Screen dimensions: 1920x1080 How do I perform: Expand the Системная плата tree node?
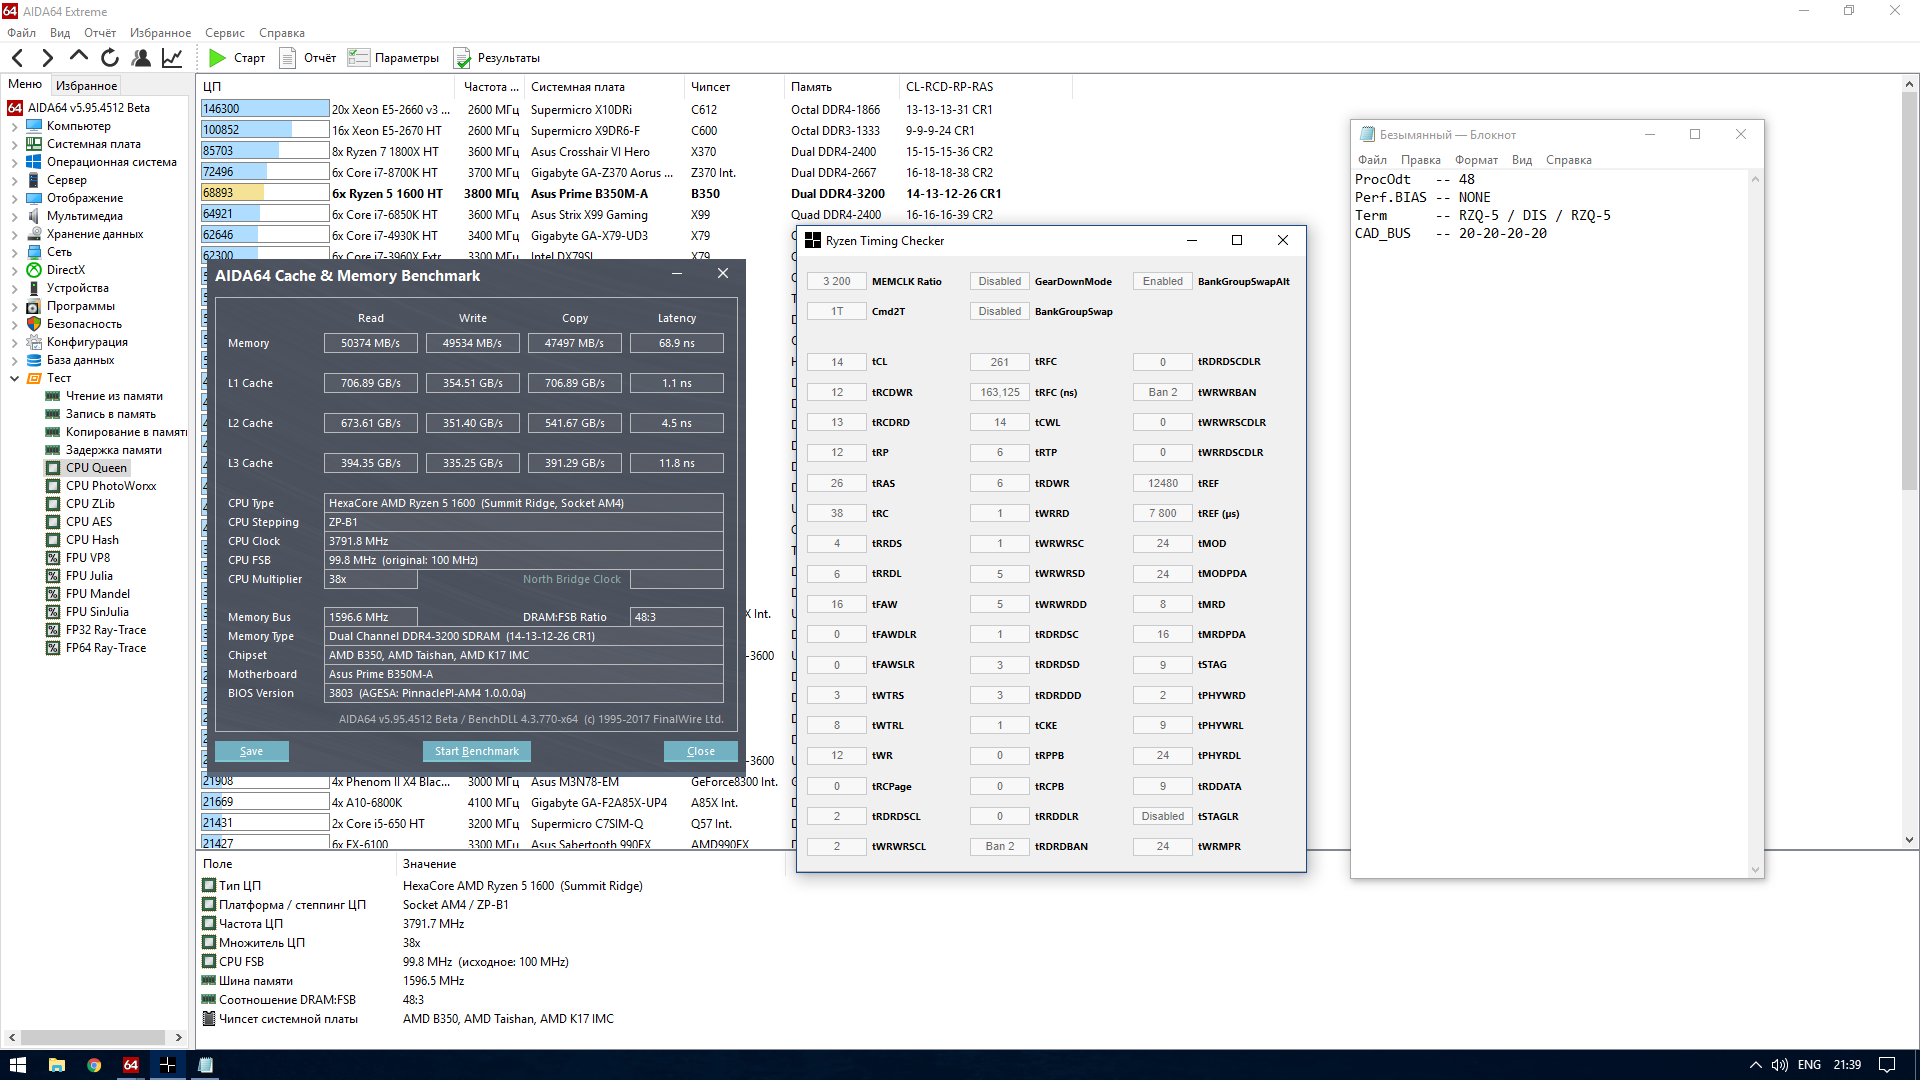coord(14,145)
